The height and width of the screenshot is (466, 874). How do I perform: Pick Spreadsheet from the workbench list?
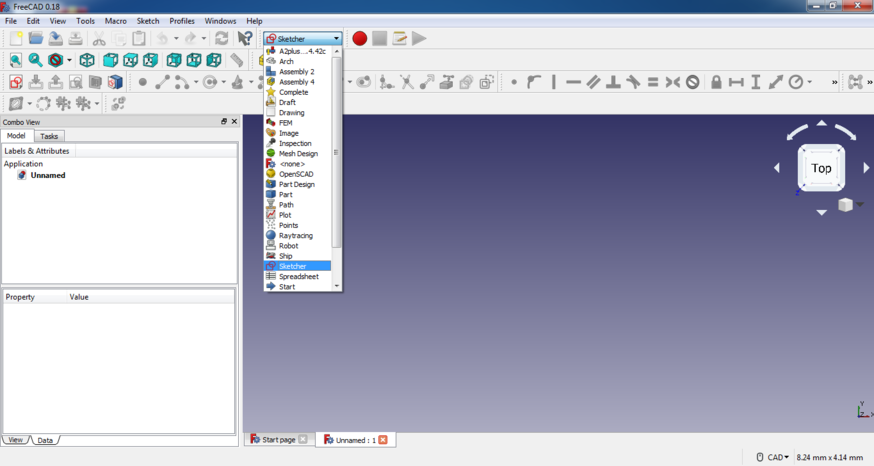point(297,276)
